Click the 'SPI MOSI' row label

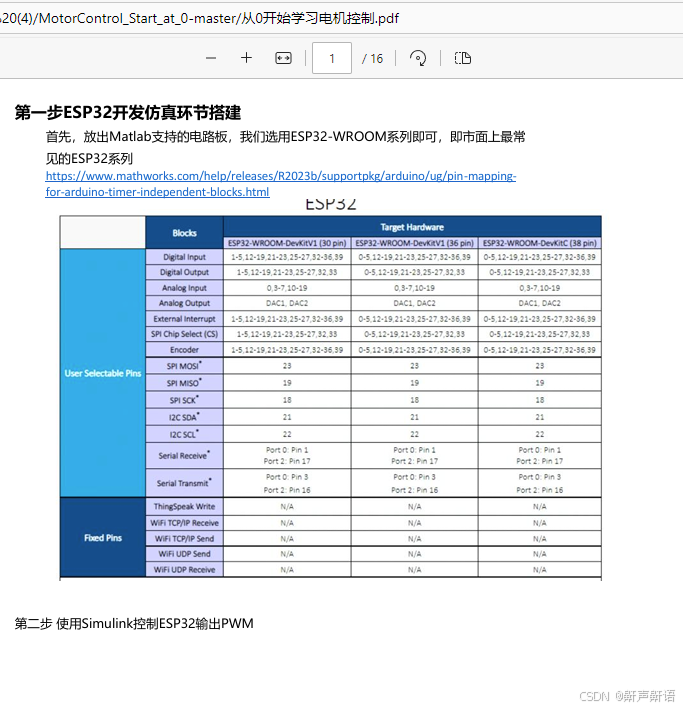(x=184, y=365)
